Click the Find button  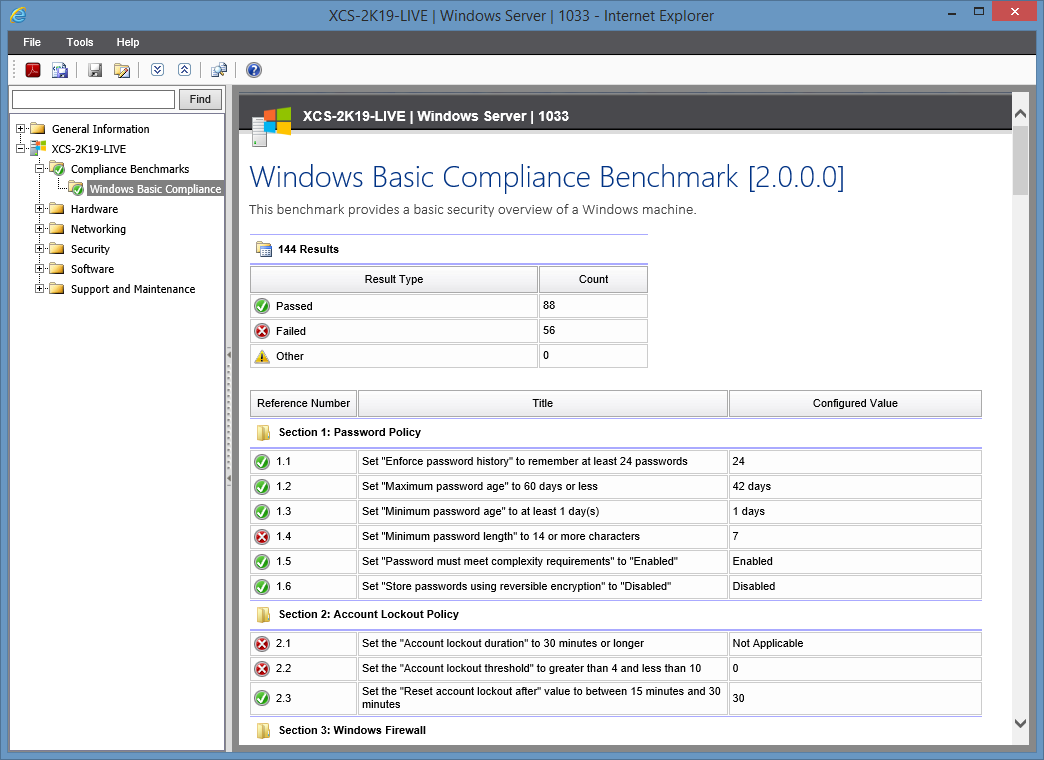[200, 99]
